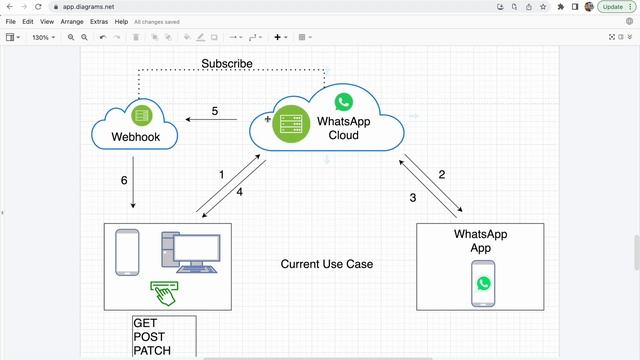Open the 130% zoom level dropdown
The width and height of the screenshot is (640, 360).
43,37
